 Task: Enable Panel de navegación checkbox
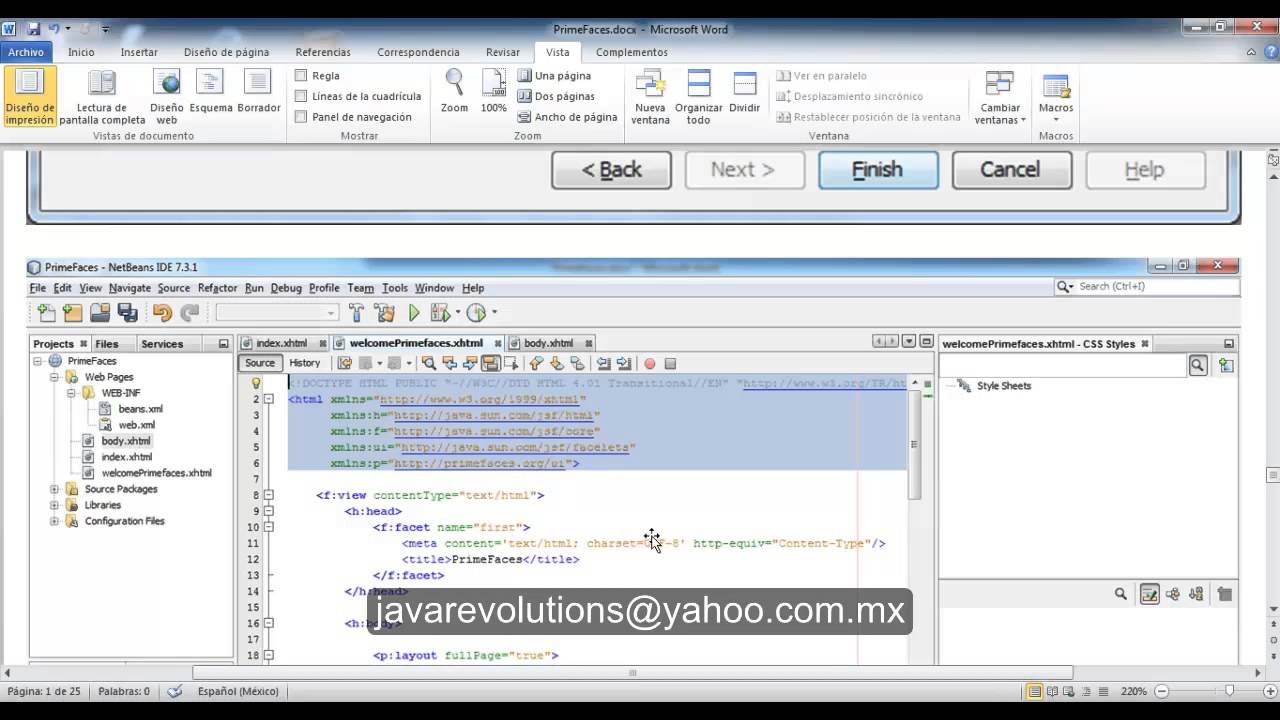[x=301, y=117]
